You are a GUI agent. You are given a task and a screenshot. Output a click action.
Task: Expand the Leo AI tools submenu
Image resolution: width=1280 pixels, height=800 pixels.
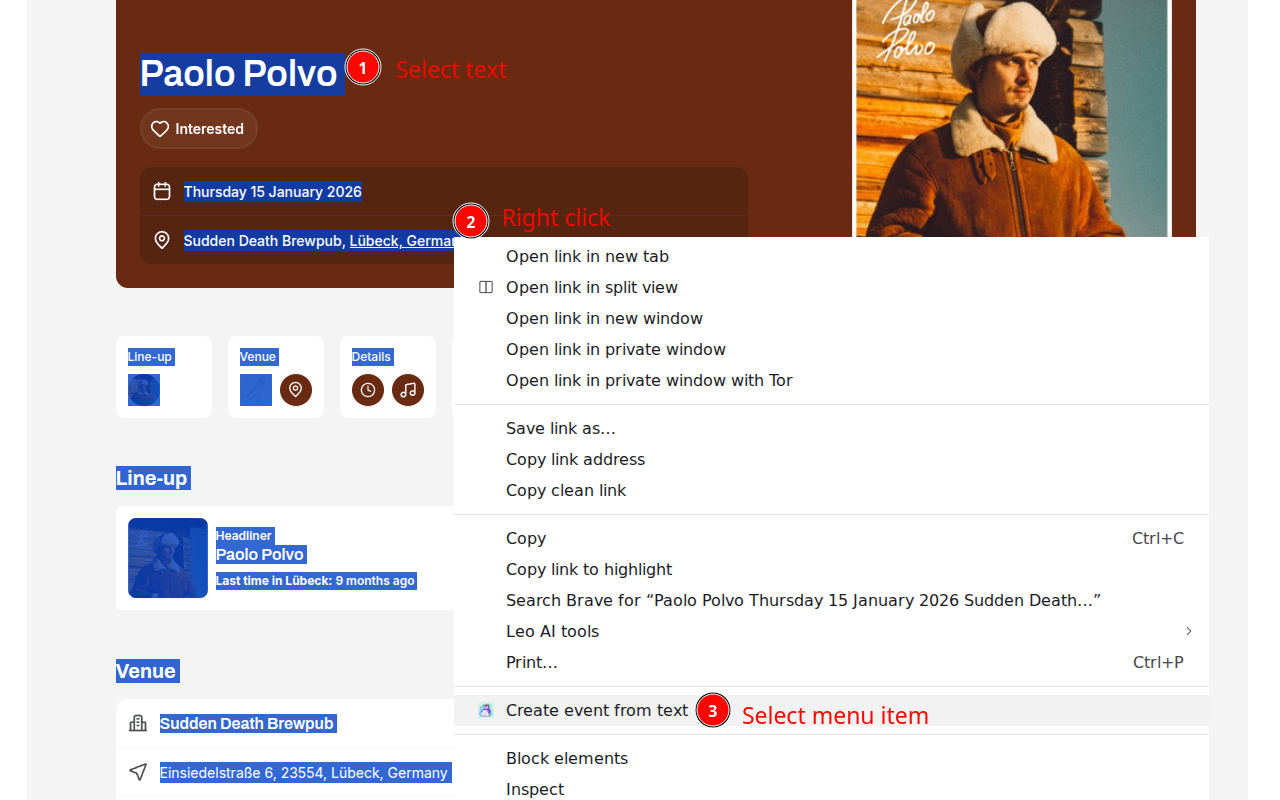pos(552,631)
